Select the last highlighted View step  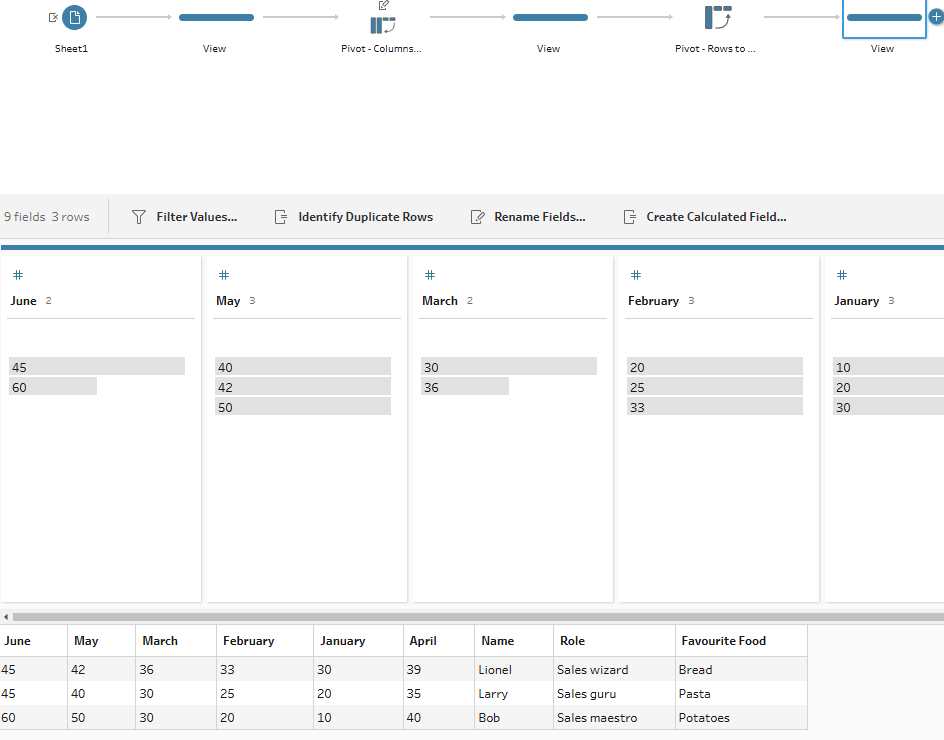tap(883, 17)
